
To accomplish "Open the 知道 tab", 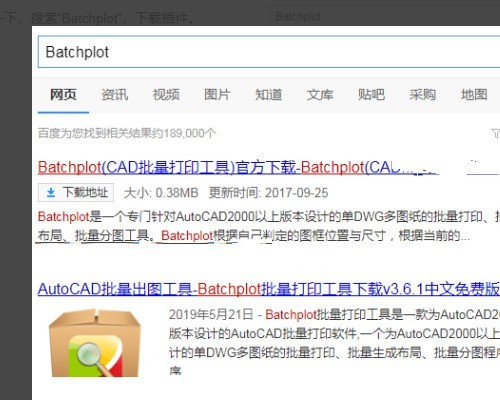I will pyautogui.click(x=268, y=95).
